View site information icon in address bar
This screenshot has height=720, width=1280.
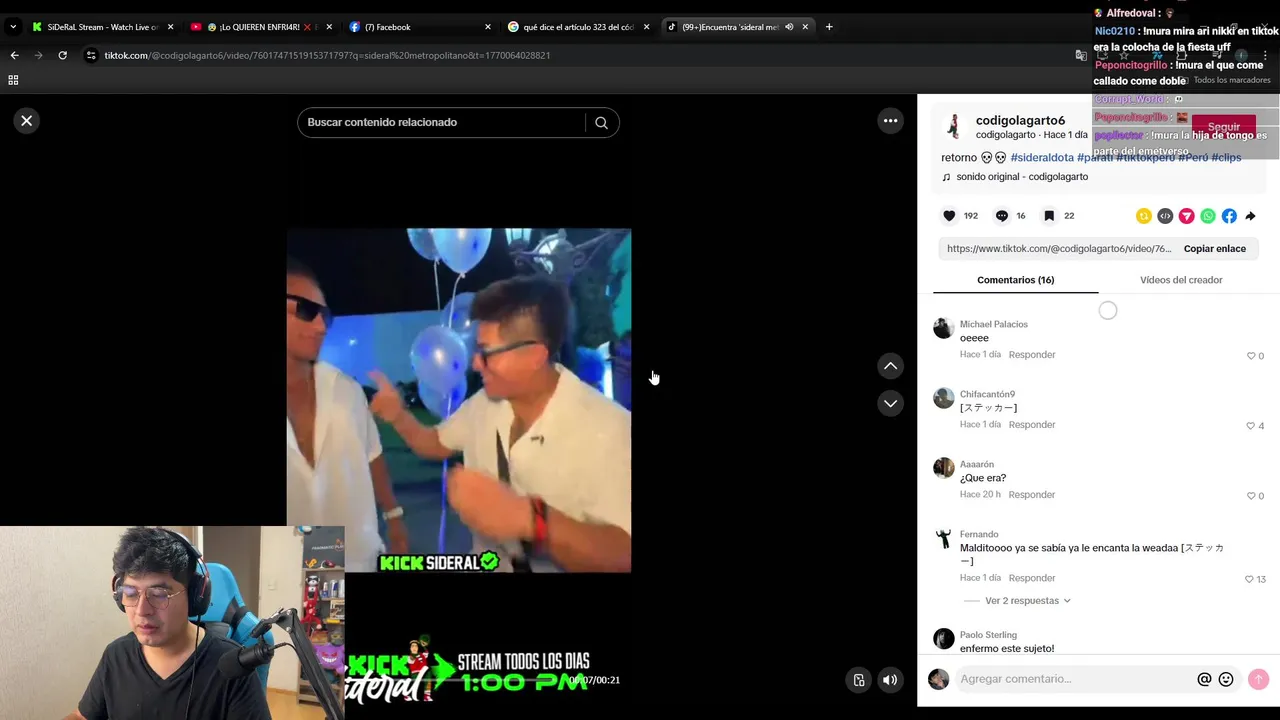91,55
